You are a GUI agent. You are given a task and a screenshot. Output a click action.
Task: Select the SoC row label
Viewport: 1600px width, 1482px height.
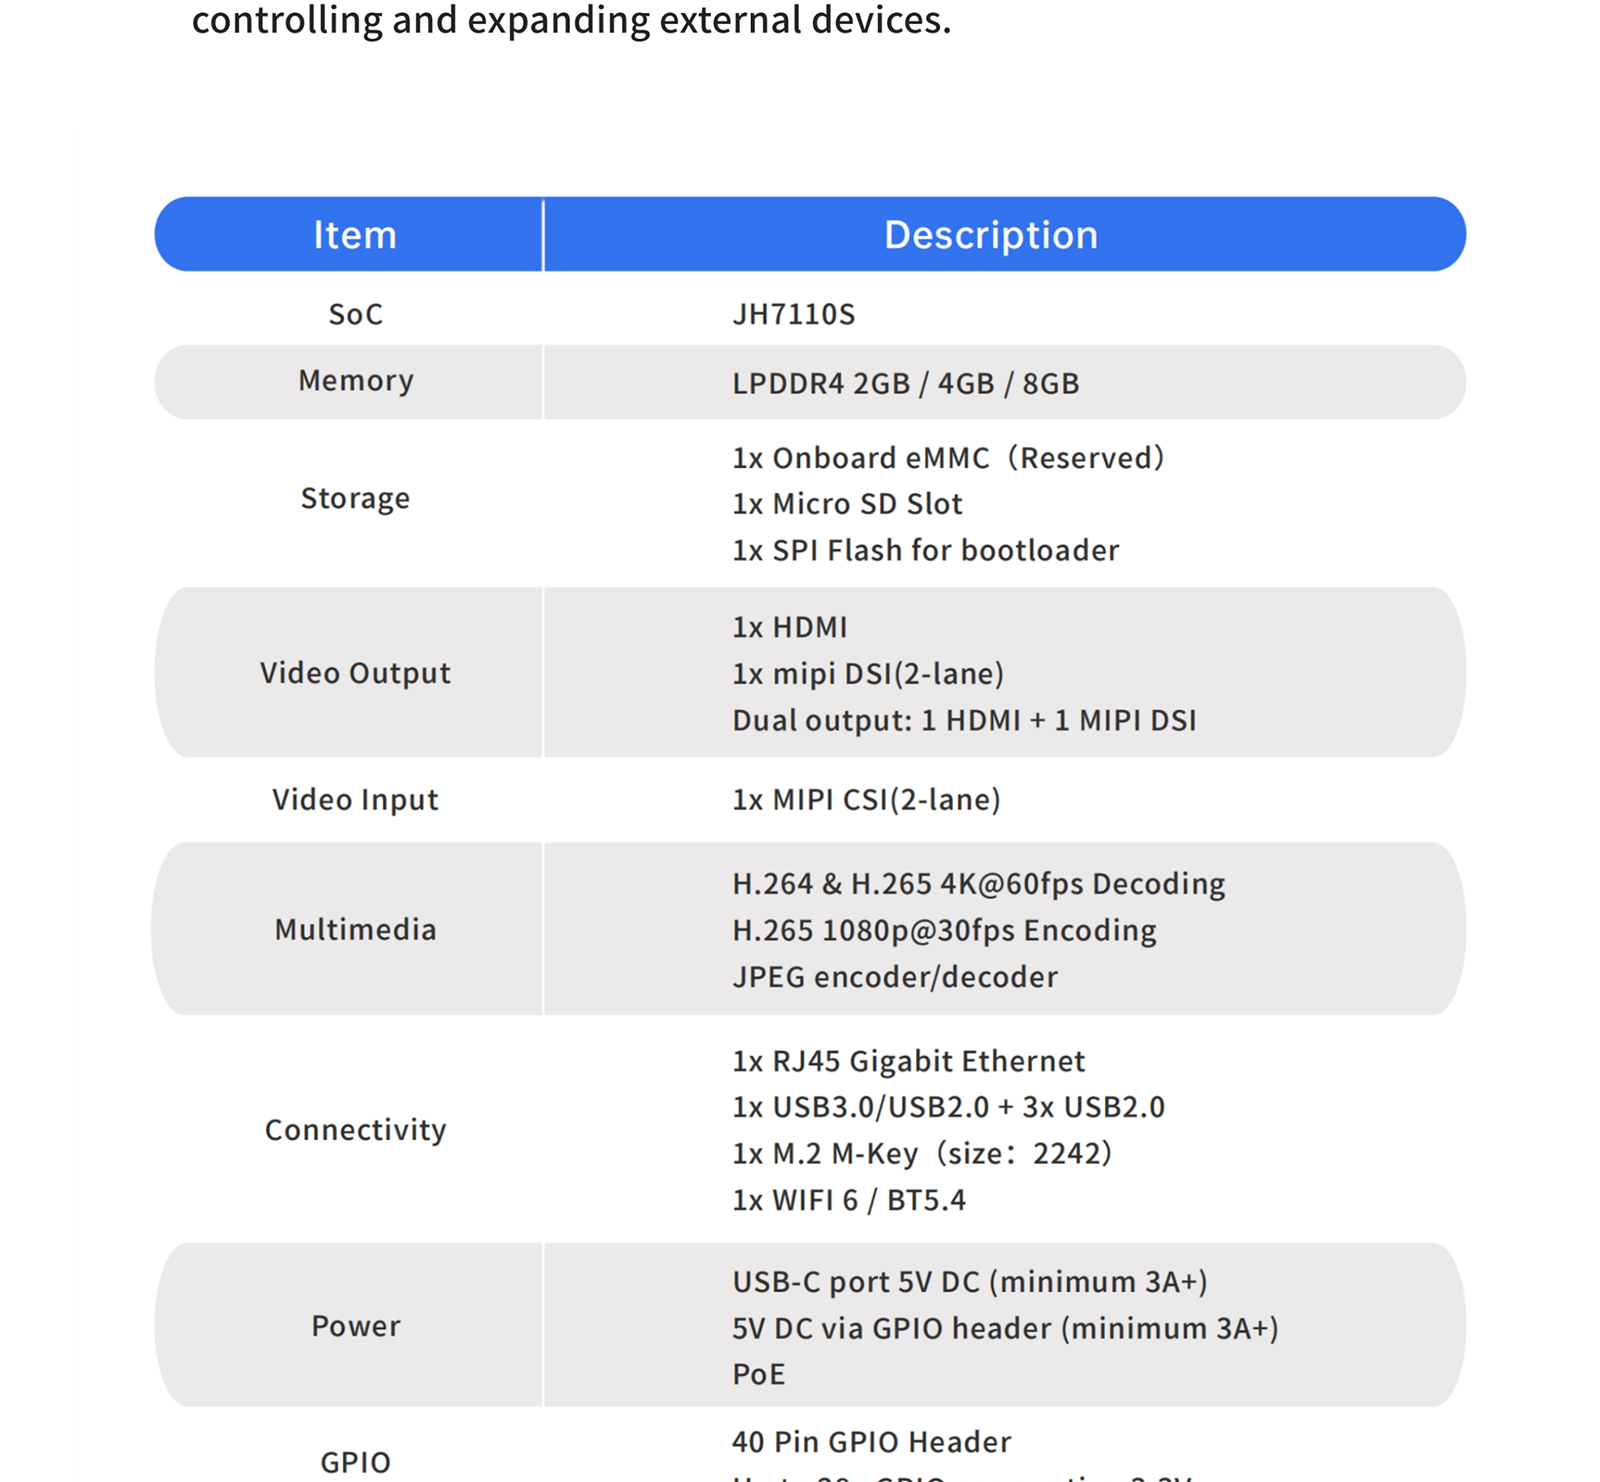pos(356,314)
